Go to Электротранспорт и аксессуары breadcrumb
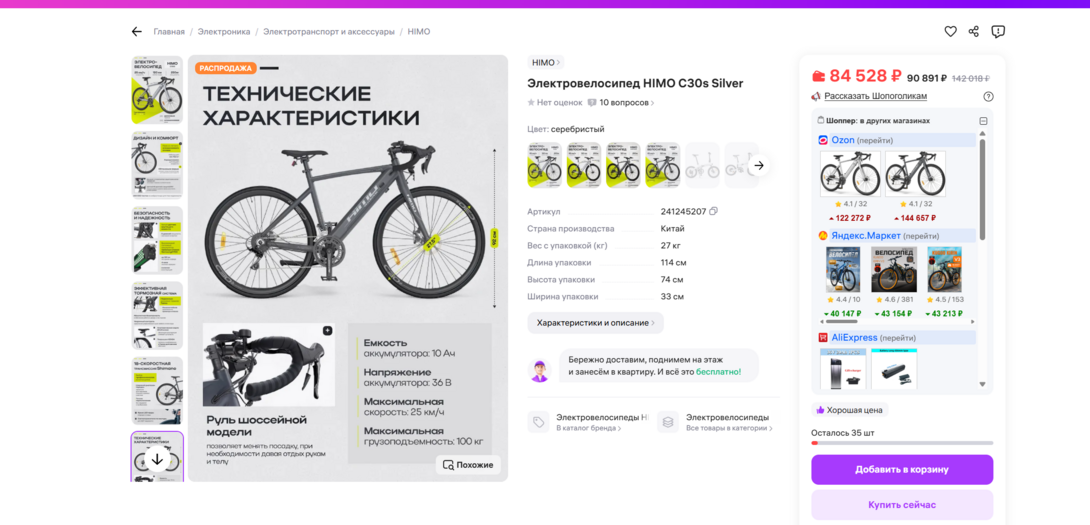 (x=328, y=32)
